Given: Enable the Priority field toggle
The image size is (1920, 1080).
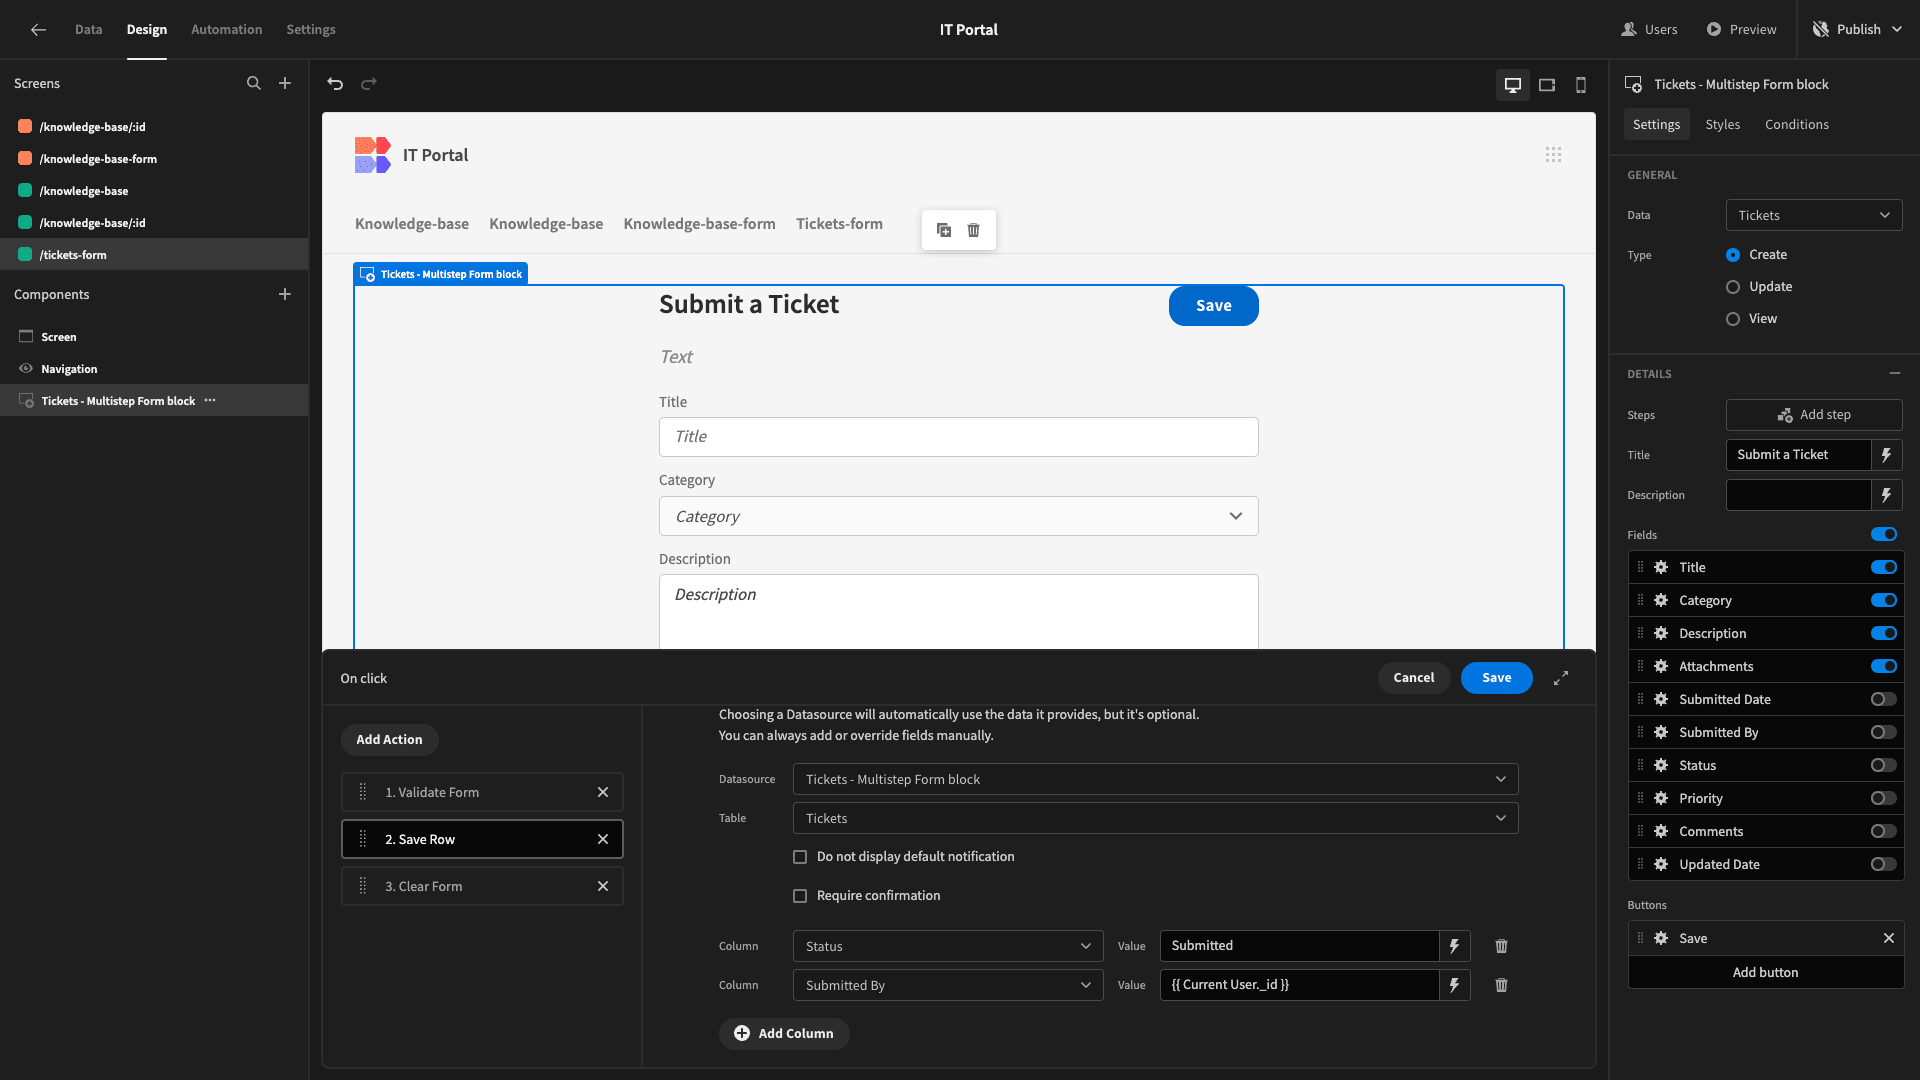Looking at the screenshot, I should click(x=1884, y=798).
